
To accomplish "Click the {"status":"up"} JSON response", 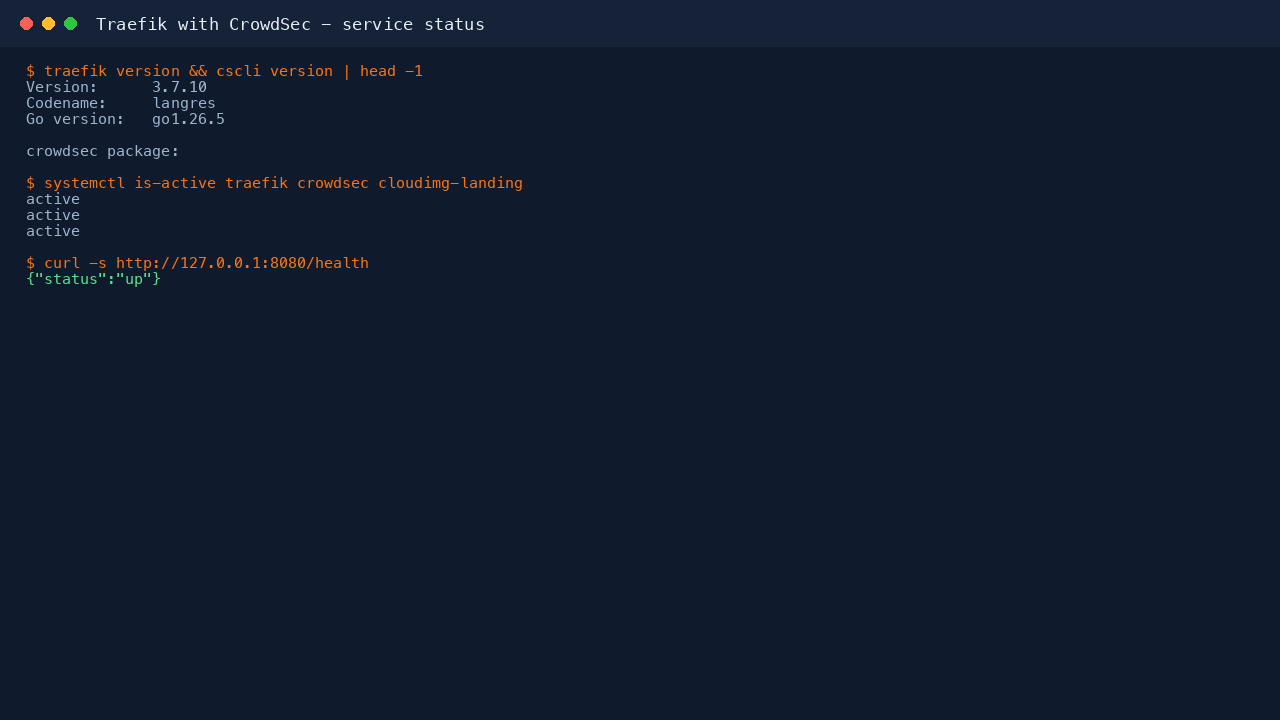I will (93, 279).
